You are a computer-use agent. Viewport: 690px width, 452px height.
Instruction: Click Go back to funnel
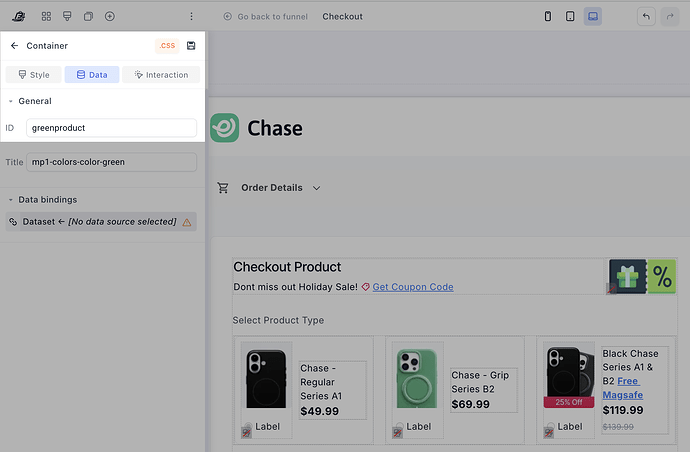[267, 17]
